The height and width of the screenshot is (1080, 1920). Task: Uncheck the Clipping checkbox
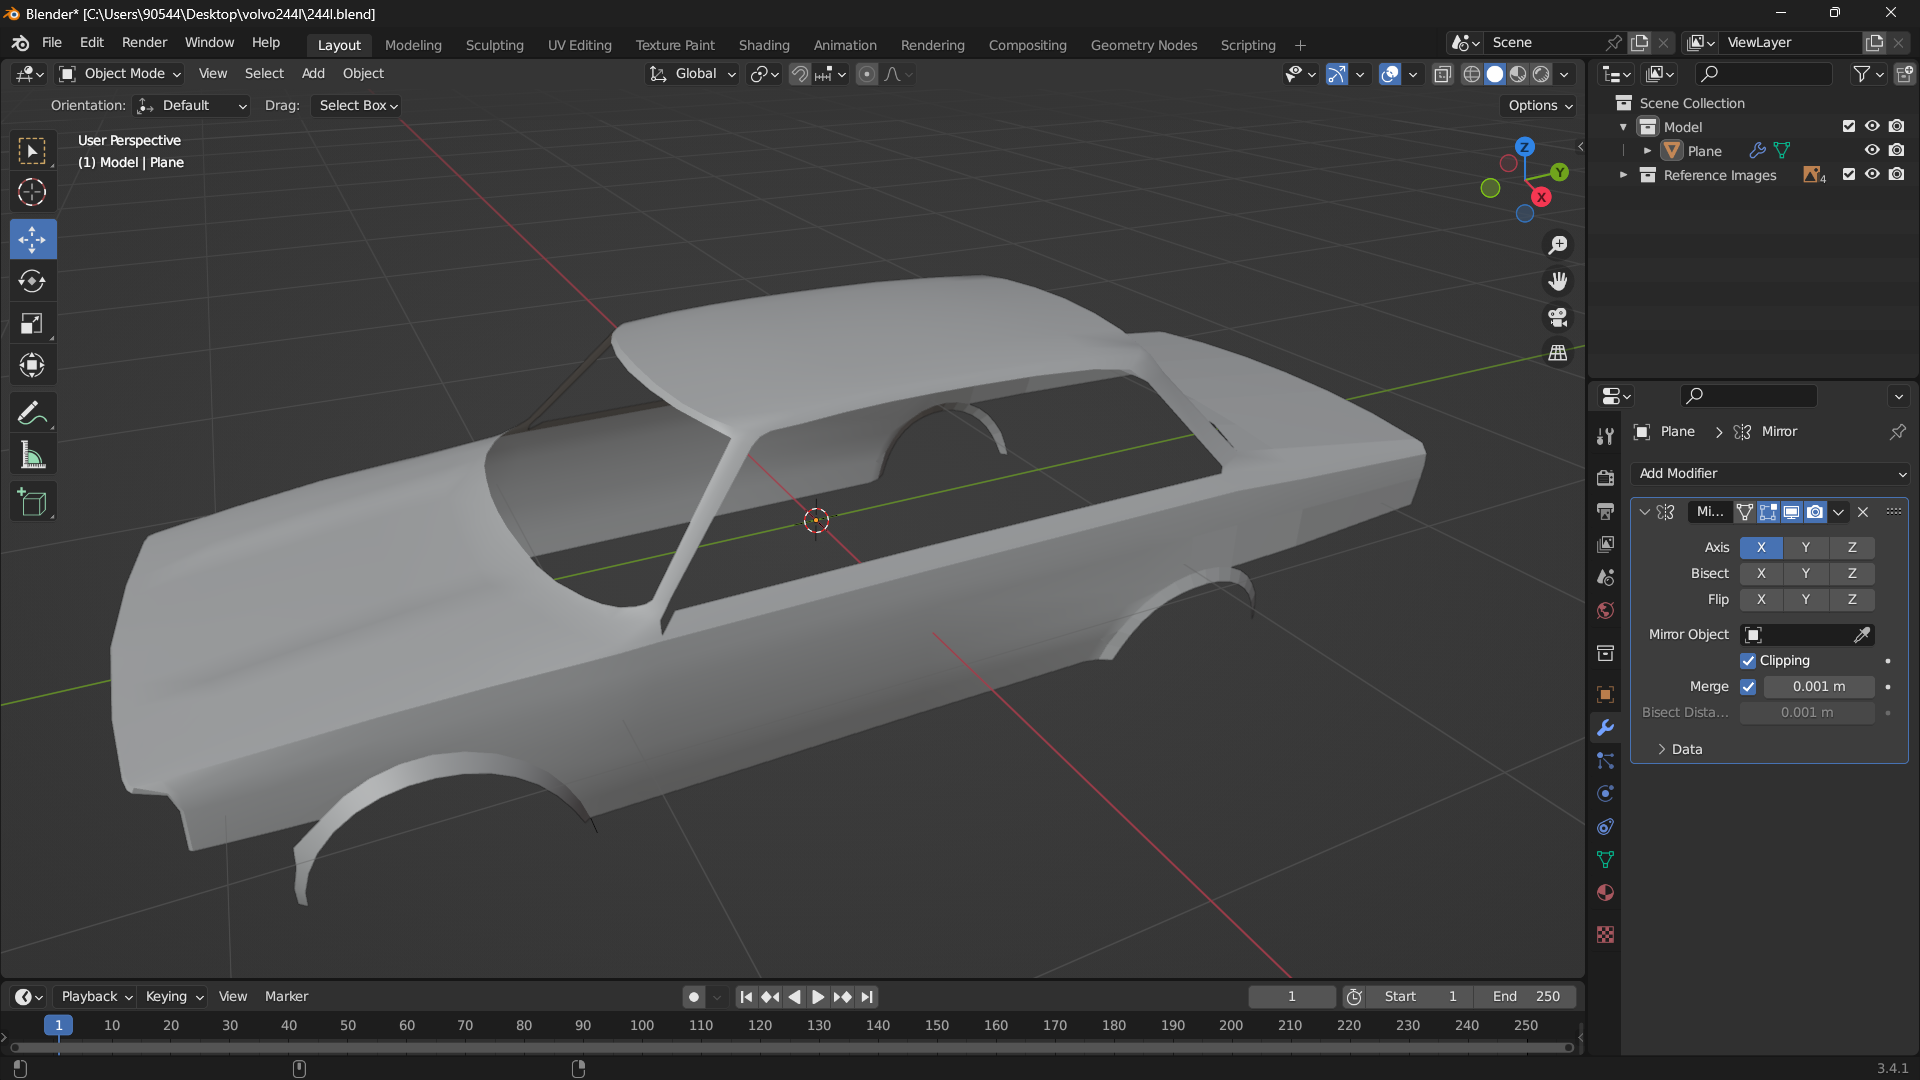pos(1748,661)
